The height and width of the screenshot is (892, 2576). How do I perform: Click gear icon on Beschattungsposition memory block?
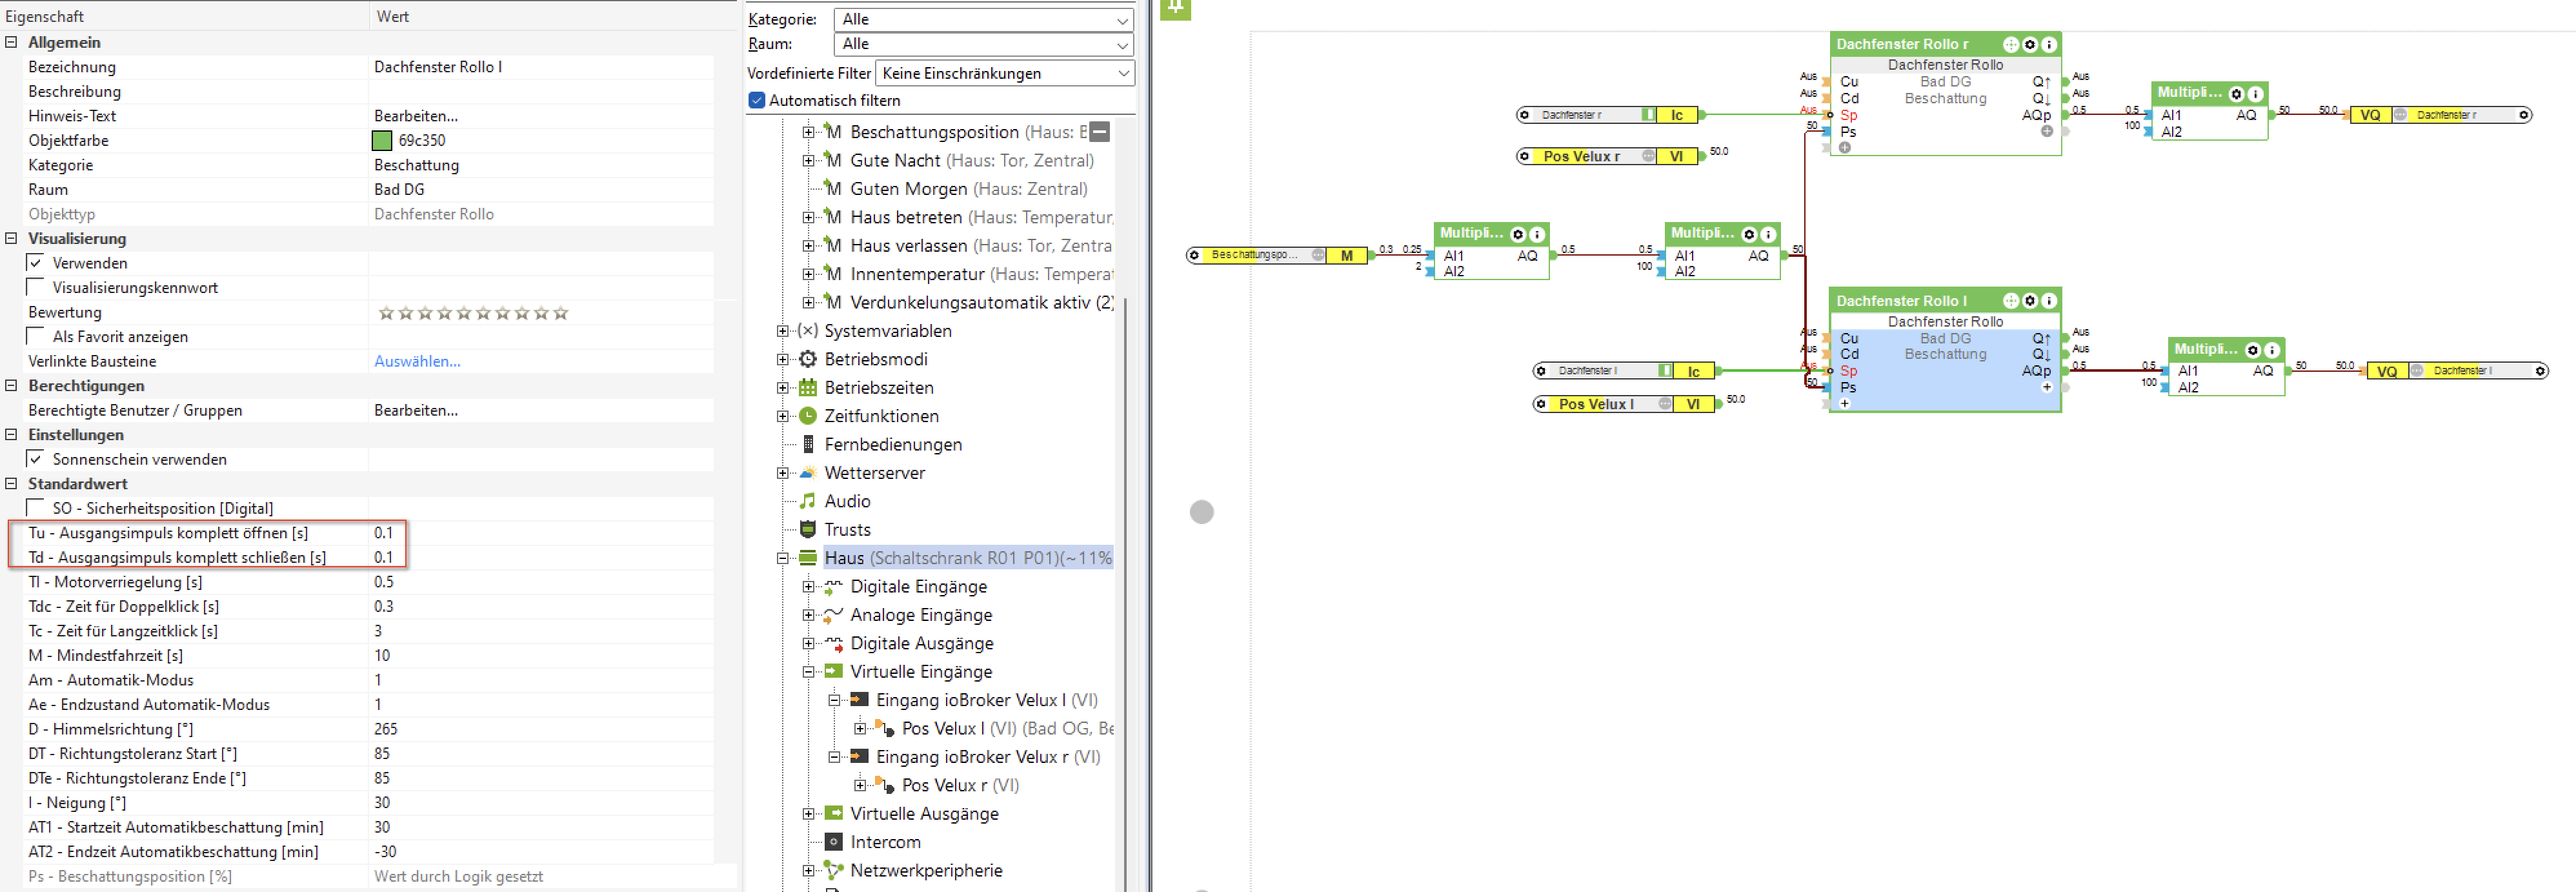point(1193,255)
